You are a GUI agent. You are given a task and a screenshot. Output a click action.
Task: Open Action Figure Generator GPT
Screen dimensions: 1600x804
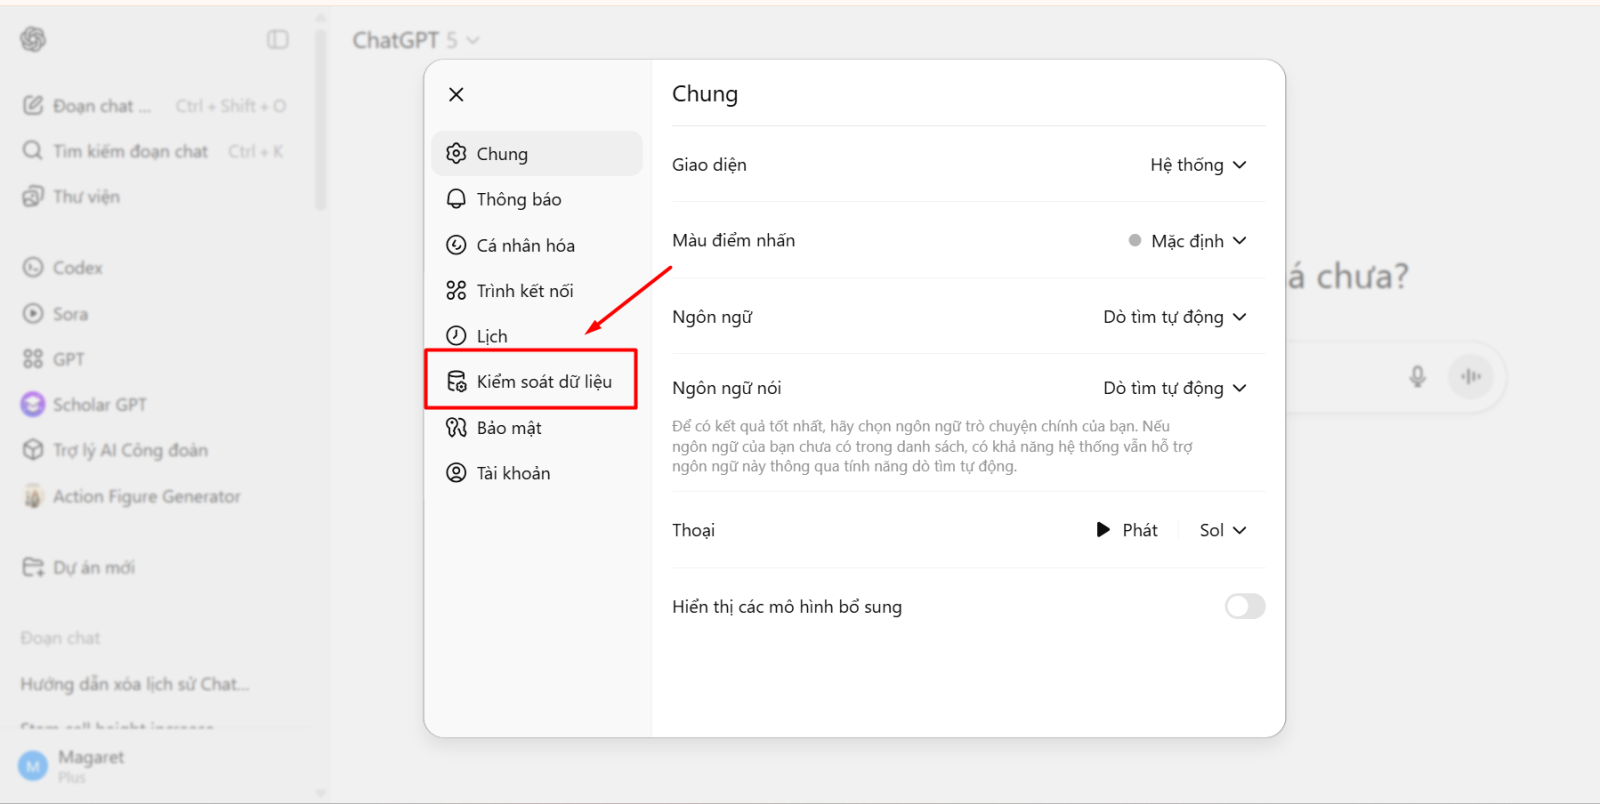155,496
